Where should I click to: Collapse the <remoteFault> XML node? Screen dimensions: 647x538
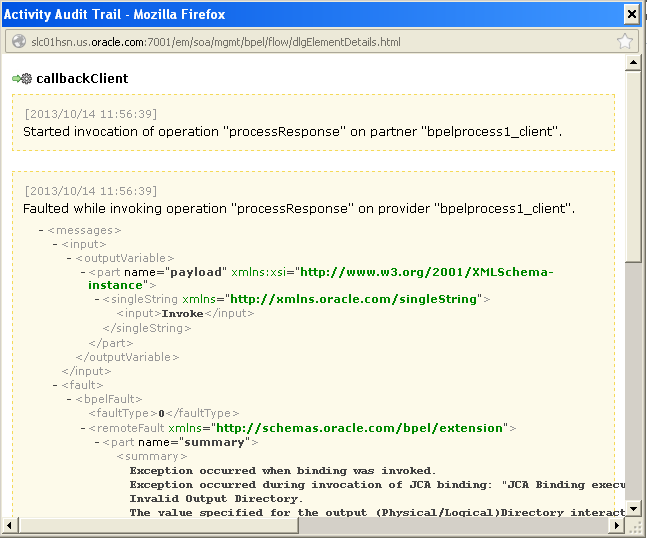(83, 428)
